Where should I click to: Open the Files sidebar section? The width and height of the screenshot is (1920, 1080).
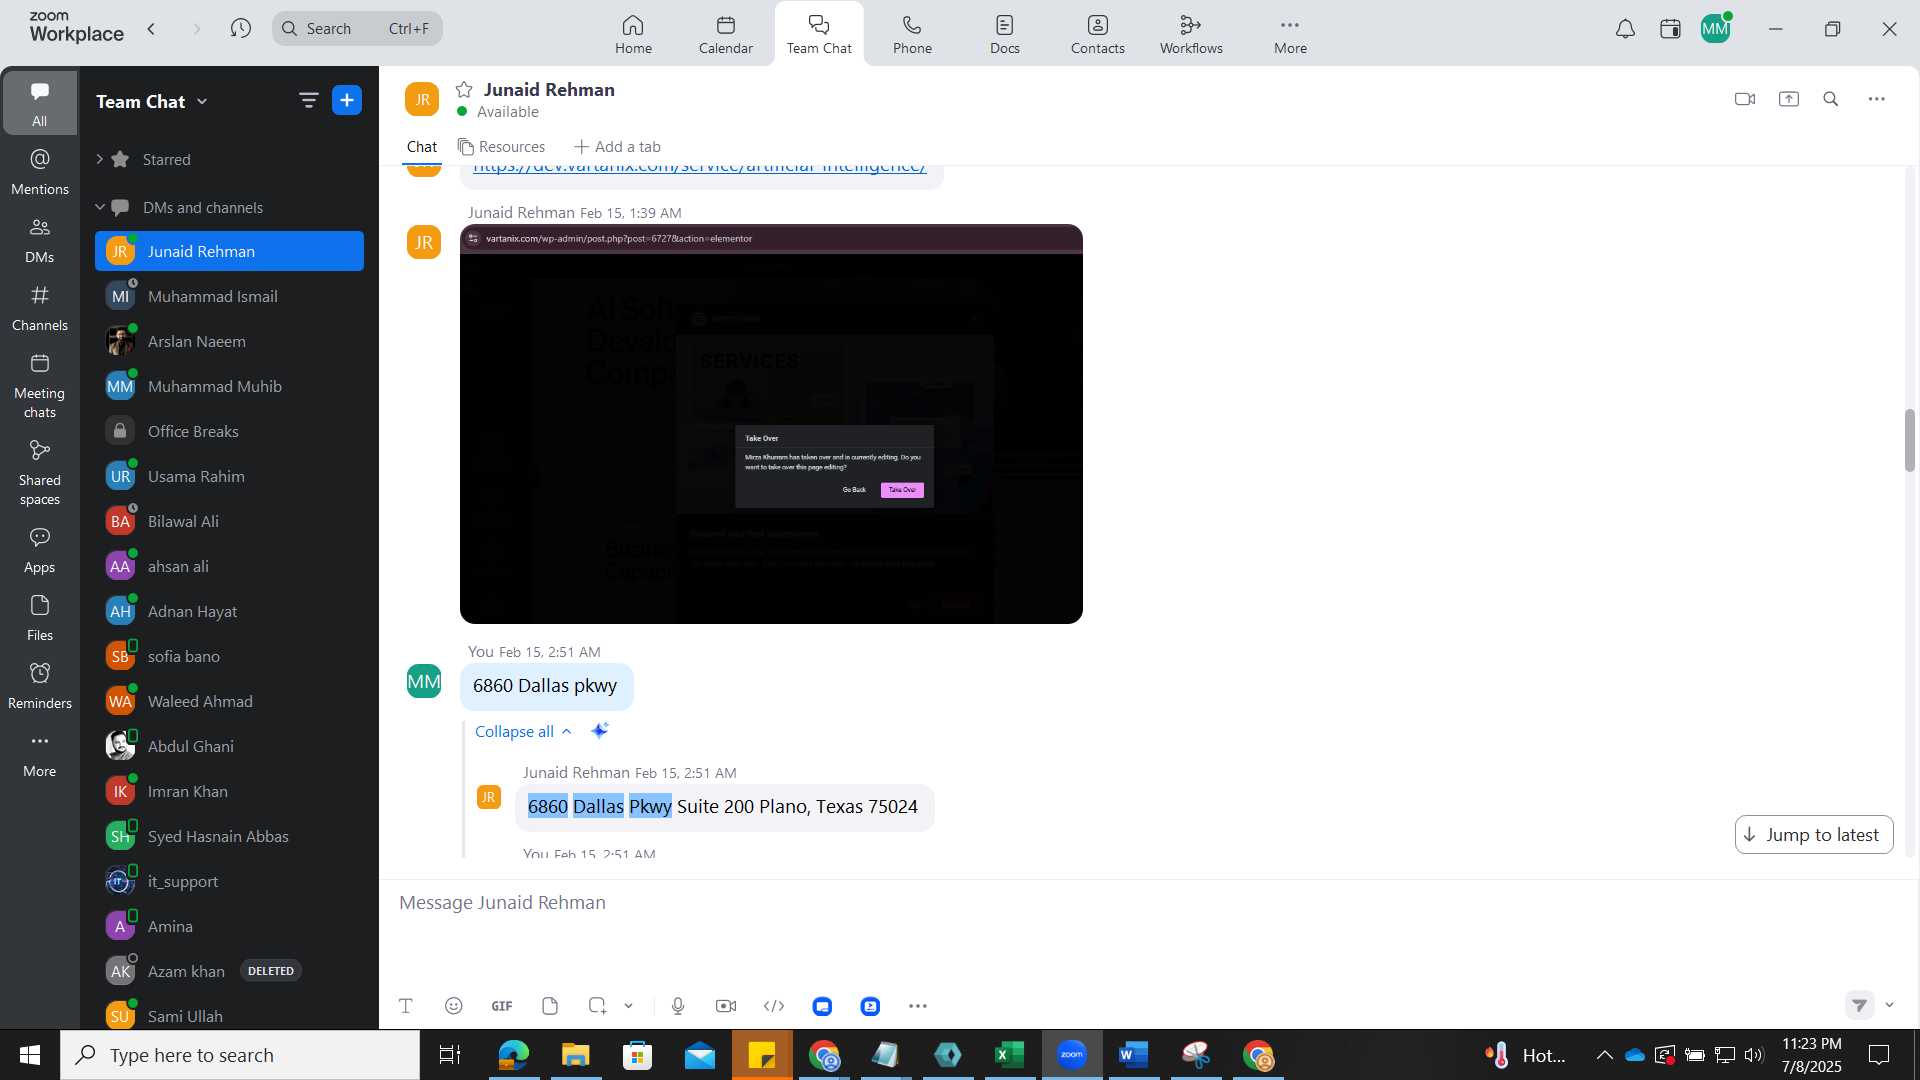coord(40,618)
